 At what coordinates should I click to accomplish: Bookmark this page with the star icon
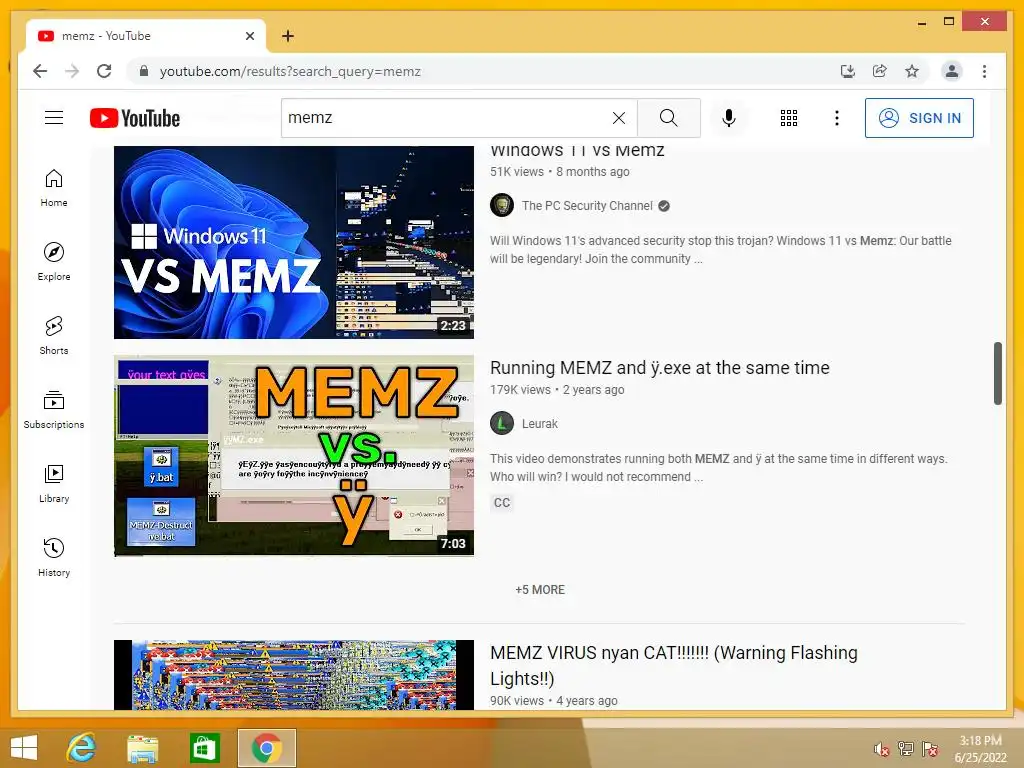[x=912, y=71]
